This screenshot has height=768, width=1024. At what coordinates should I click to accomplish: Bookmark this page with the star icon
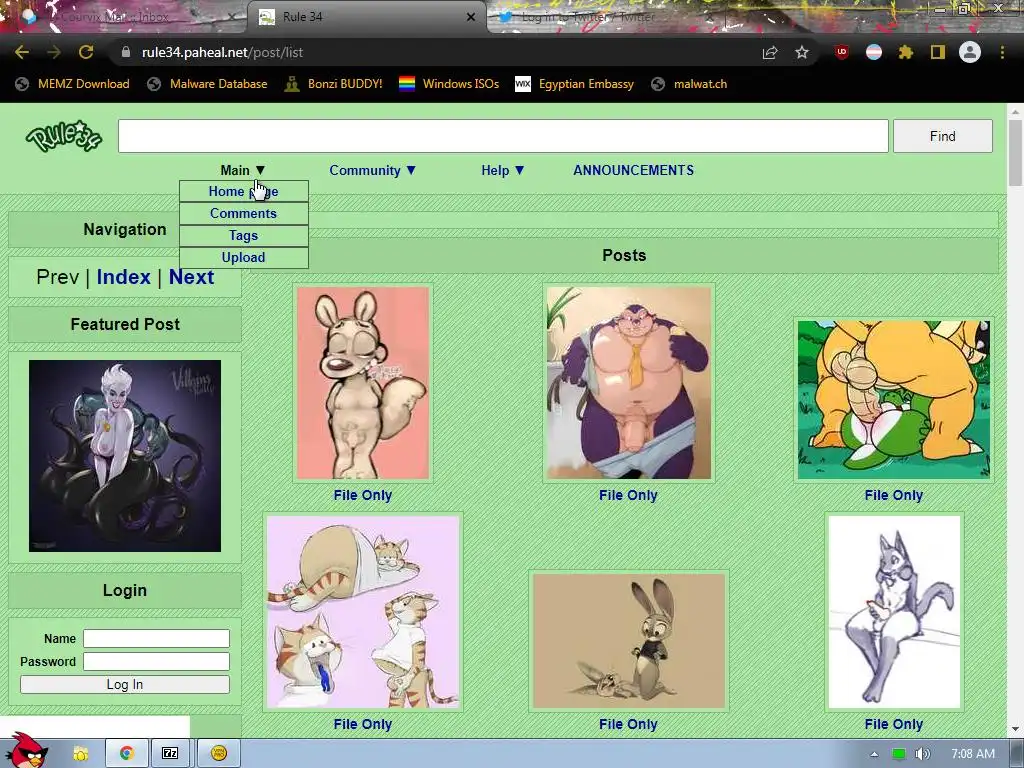pyautogui.click(x=802, y=52)
